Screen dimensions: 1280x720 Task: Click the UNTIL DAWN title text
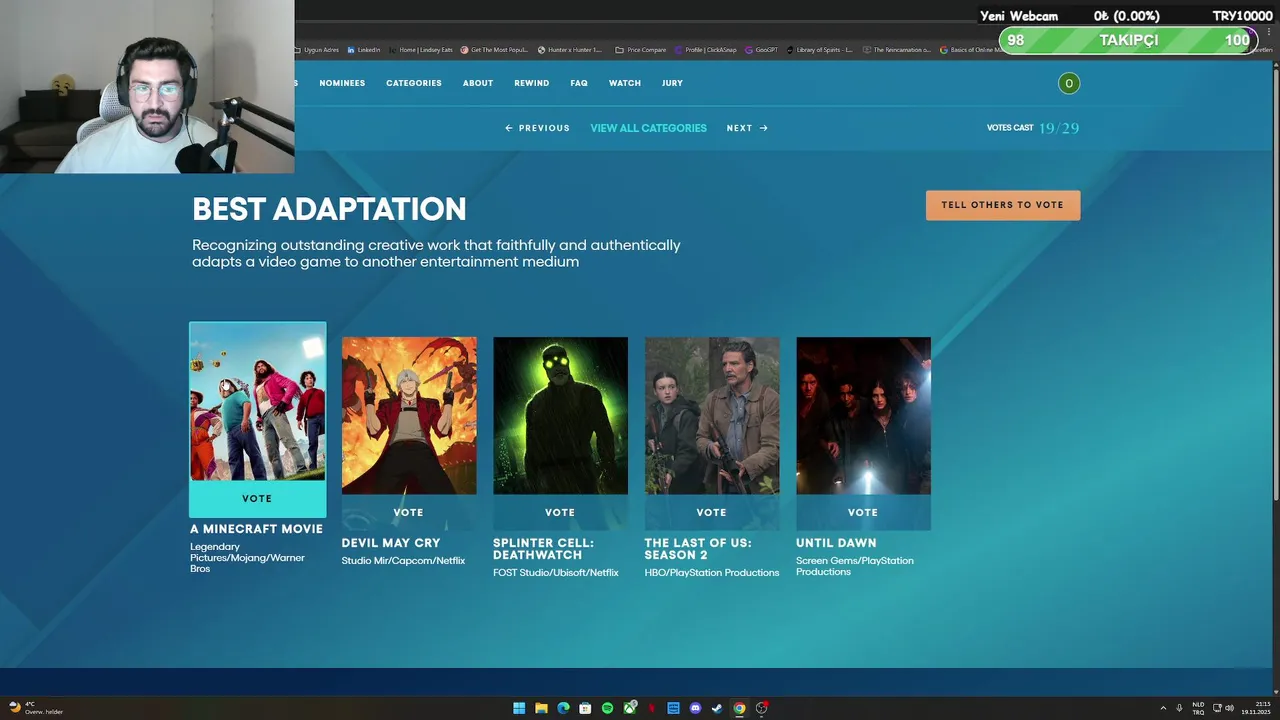pos(836,543)
